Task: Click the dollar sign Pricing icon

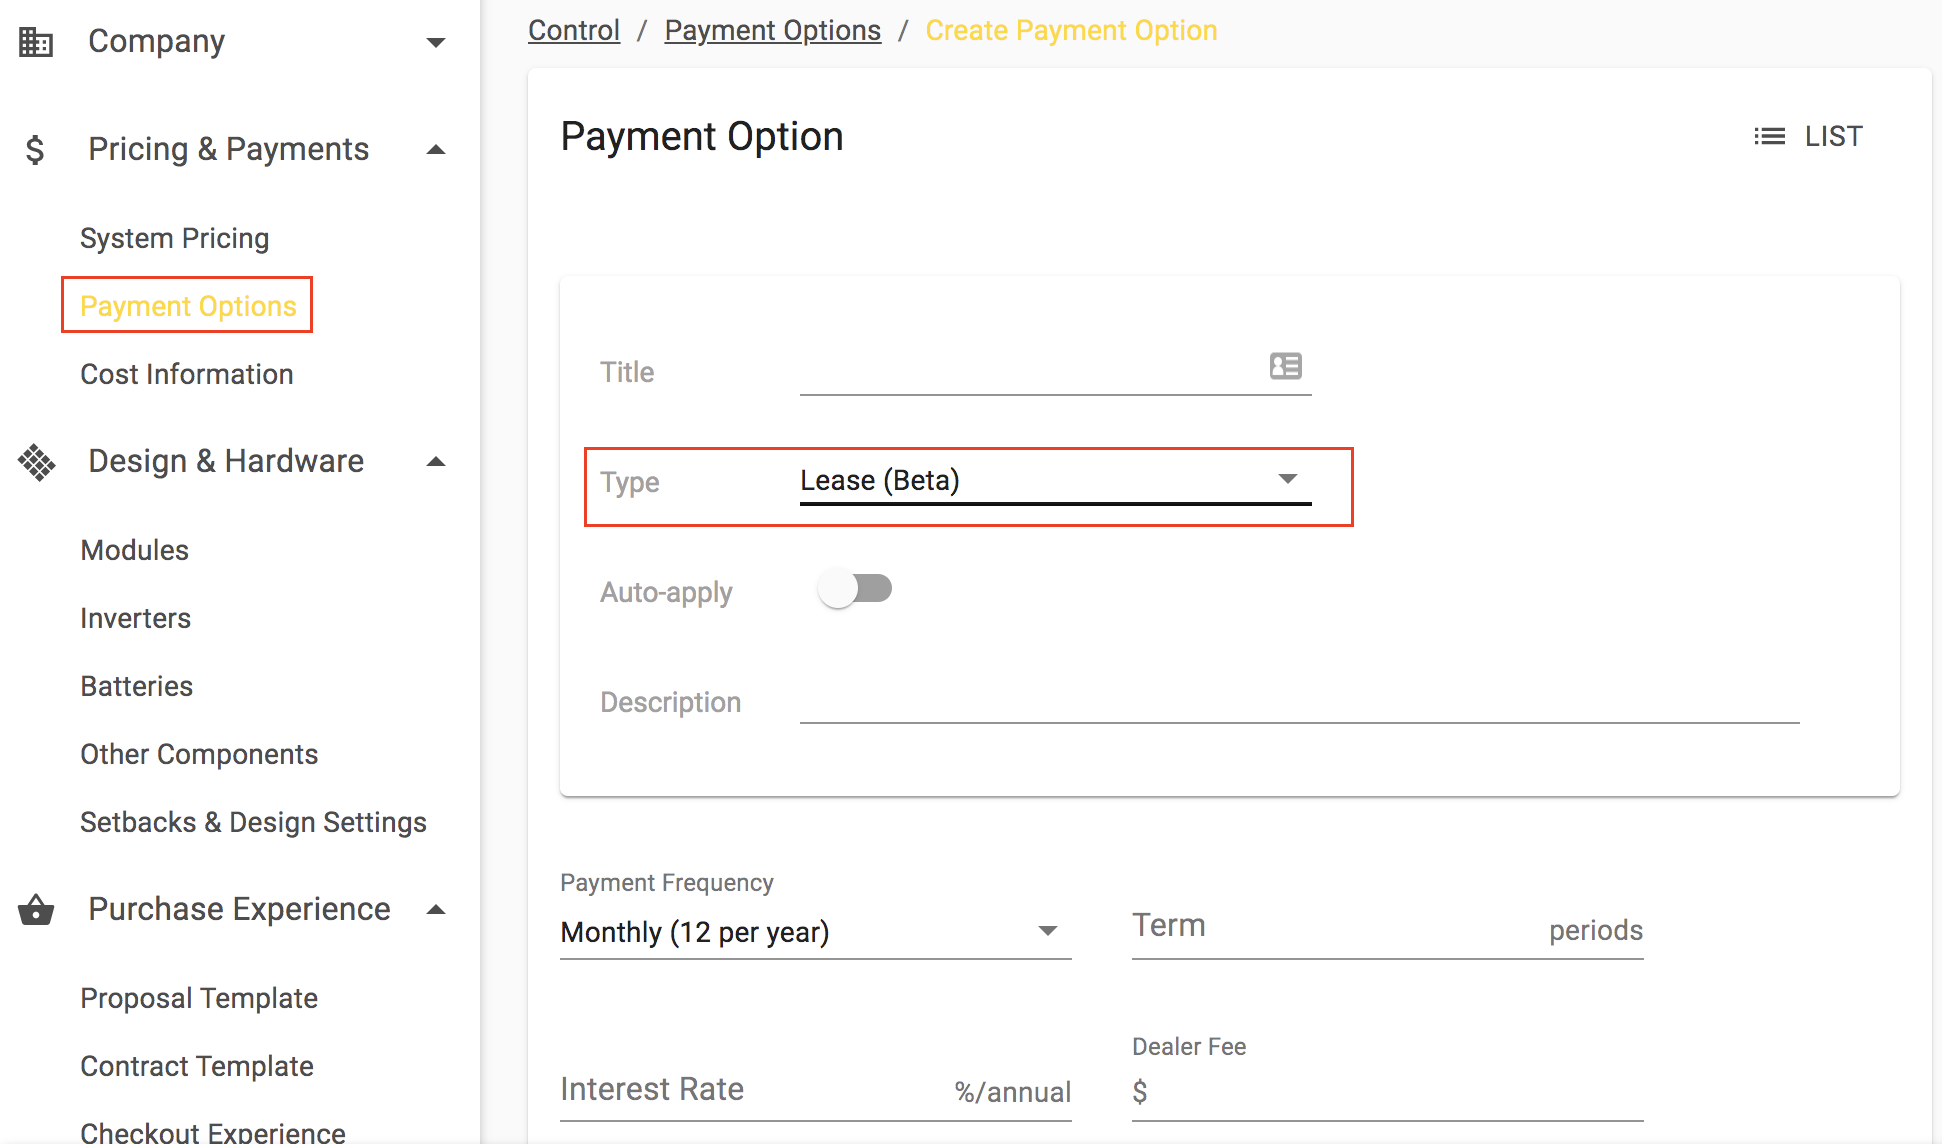Action: pos(35,150)
